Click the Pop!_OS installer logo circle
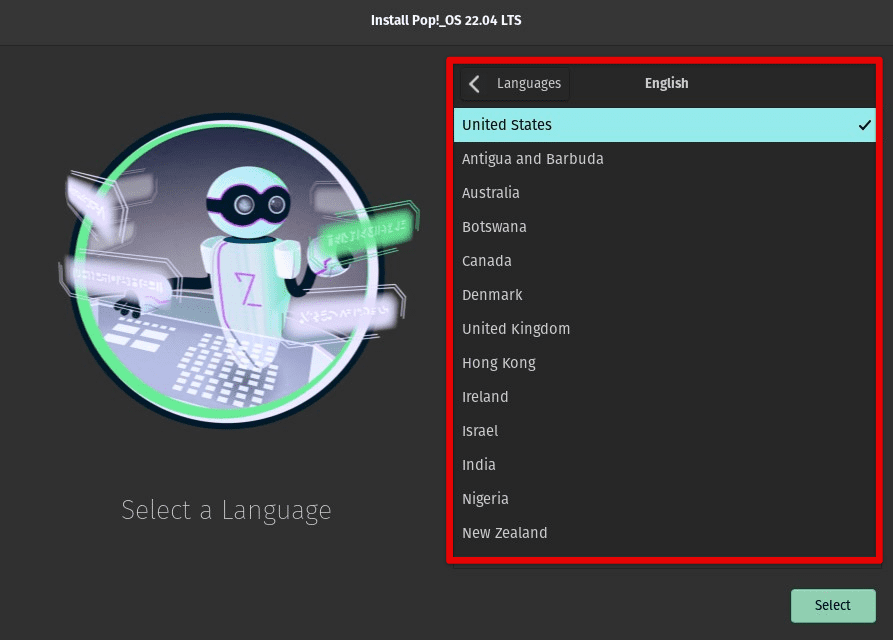893x640 pixels. [x=240, y=270]
